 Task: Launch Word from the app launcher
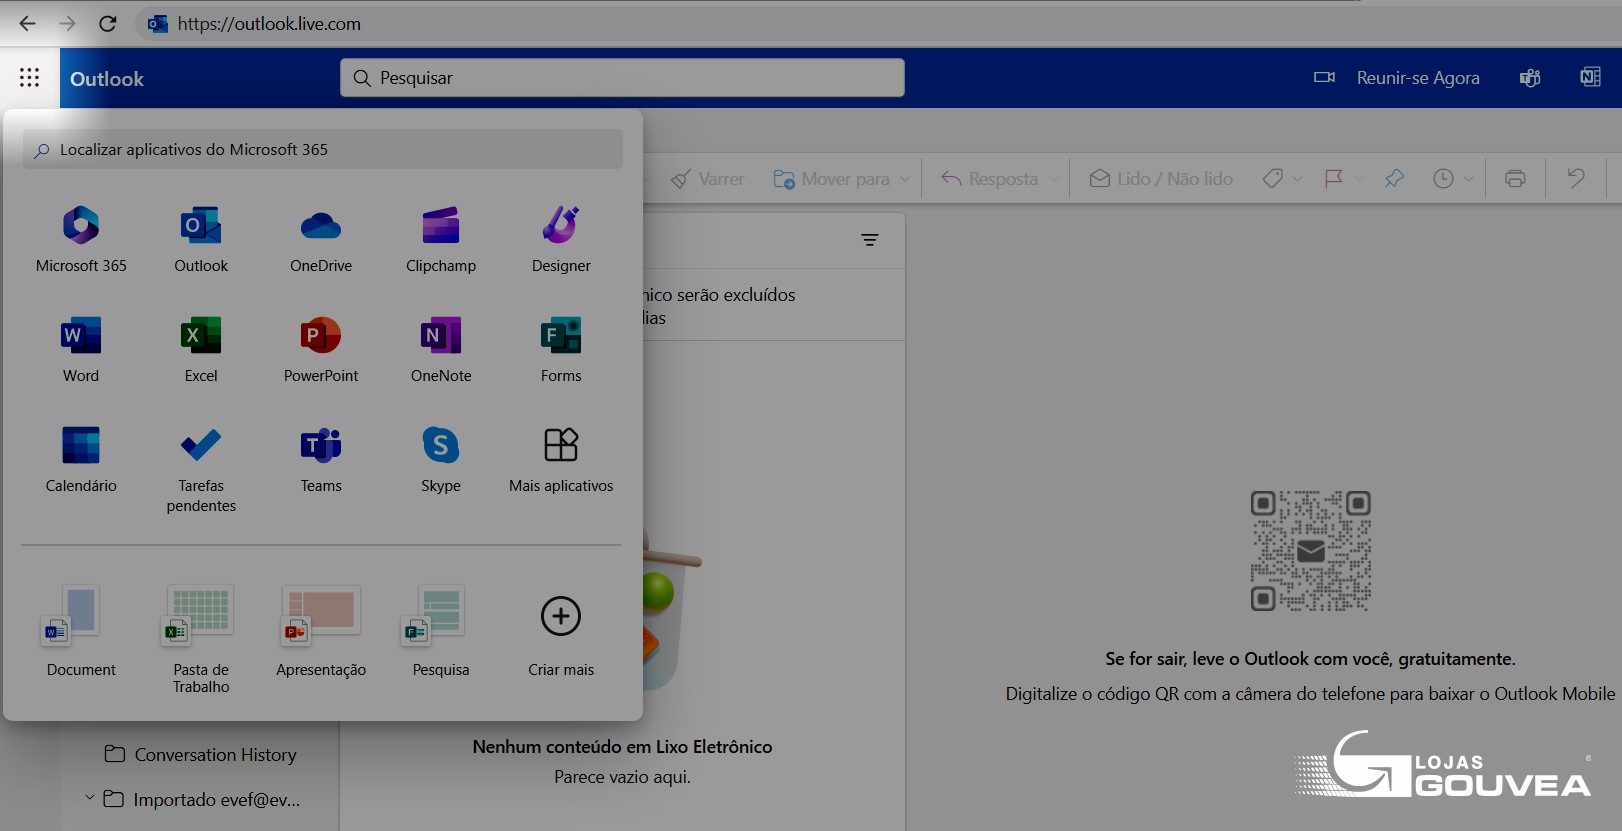(x=81, y=349)
